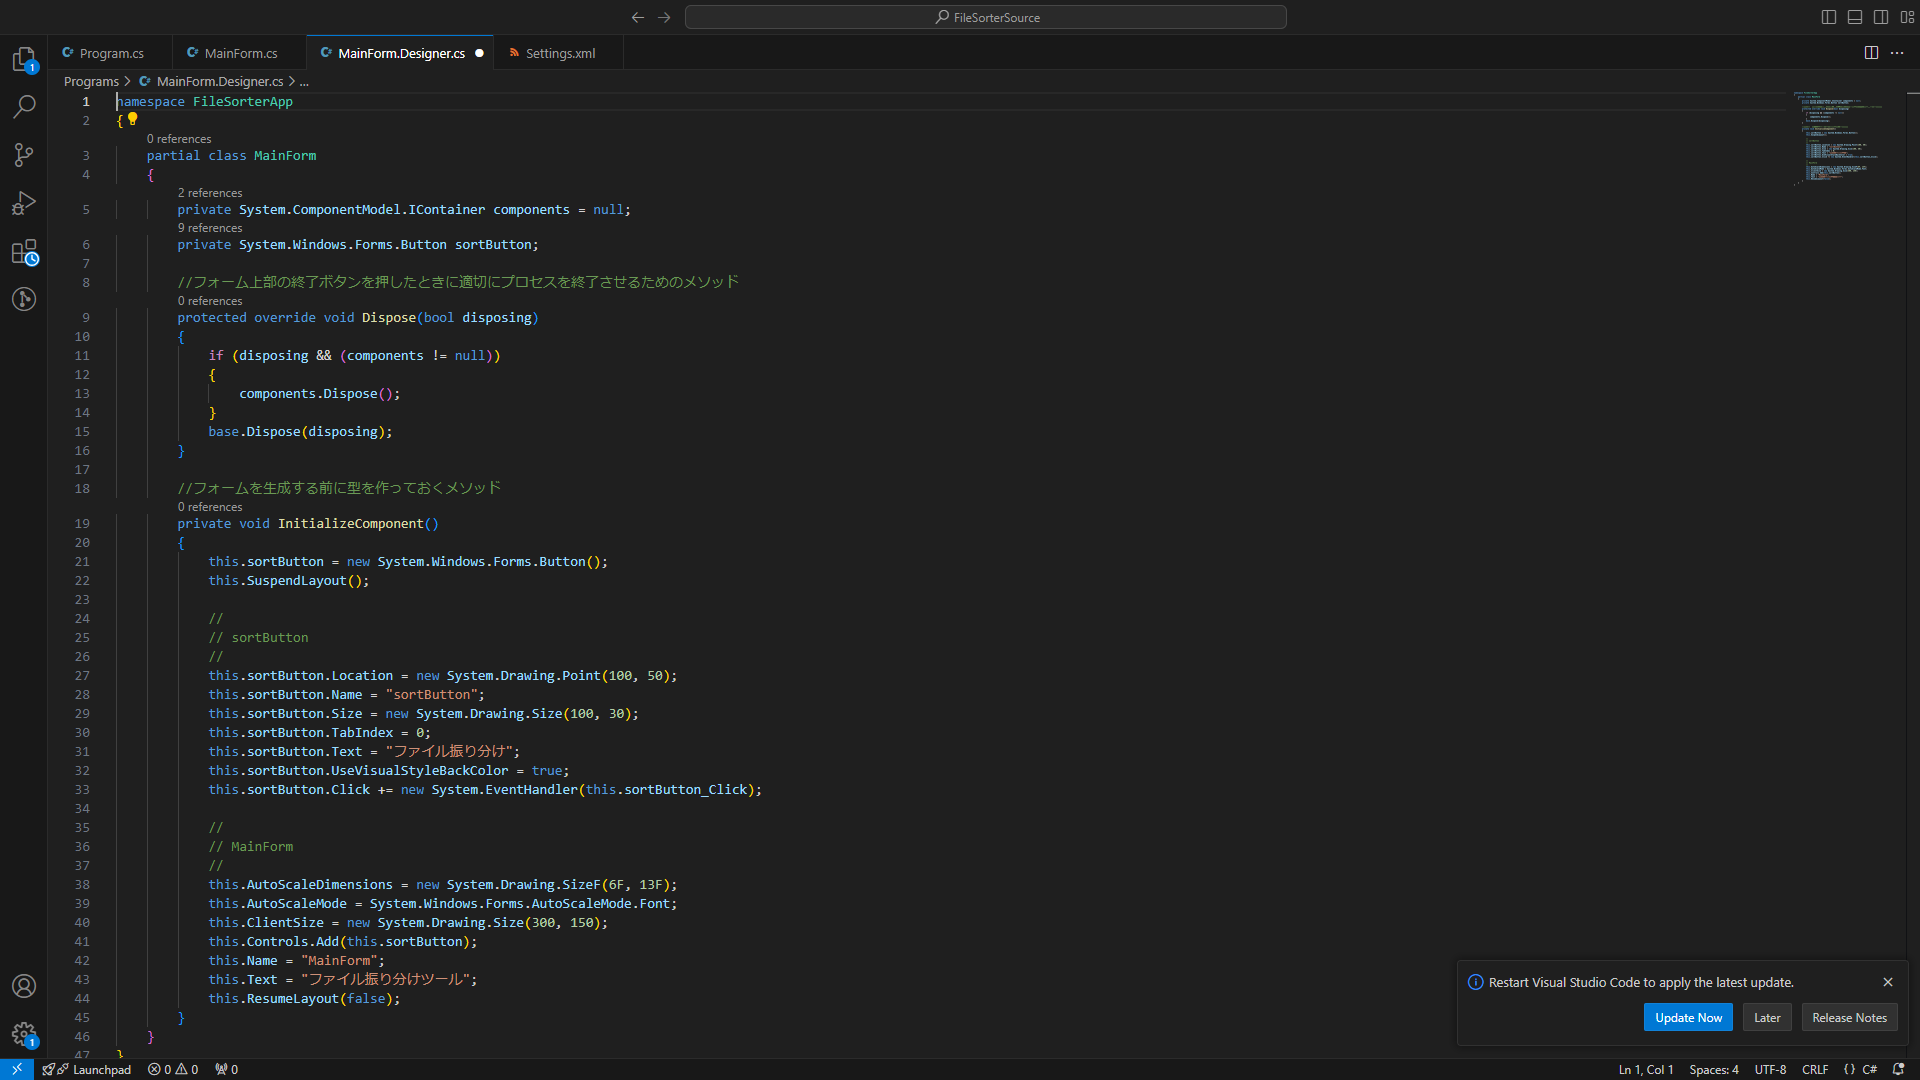Click the lightbulb code action icon
1920x1080 pixels.
tap(133, 119)
